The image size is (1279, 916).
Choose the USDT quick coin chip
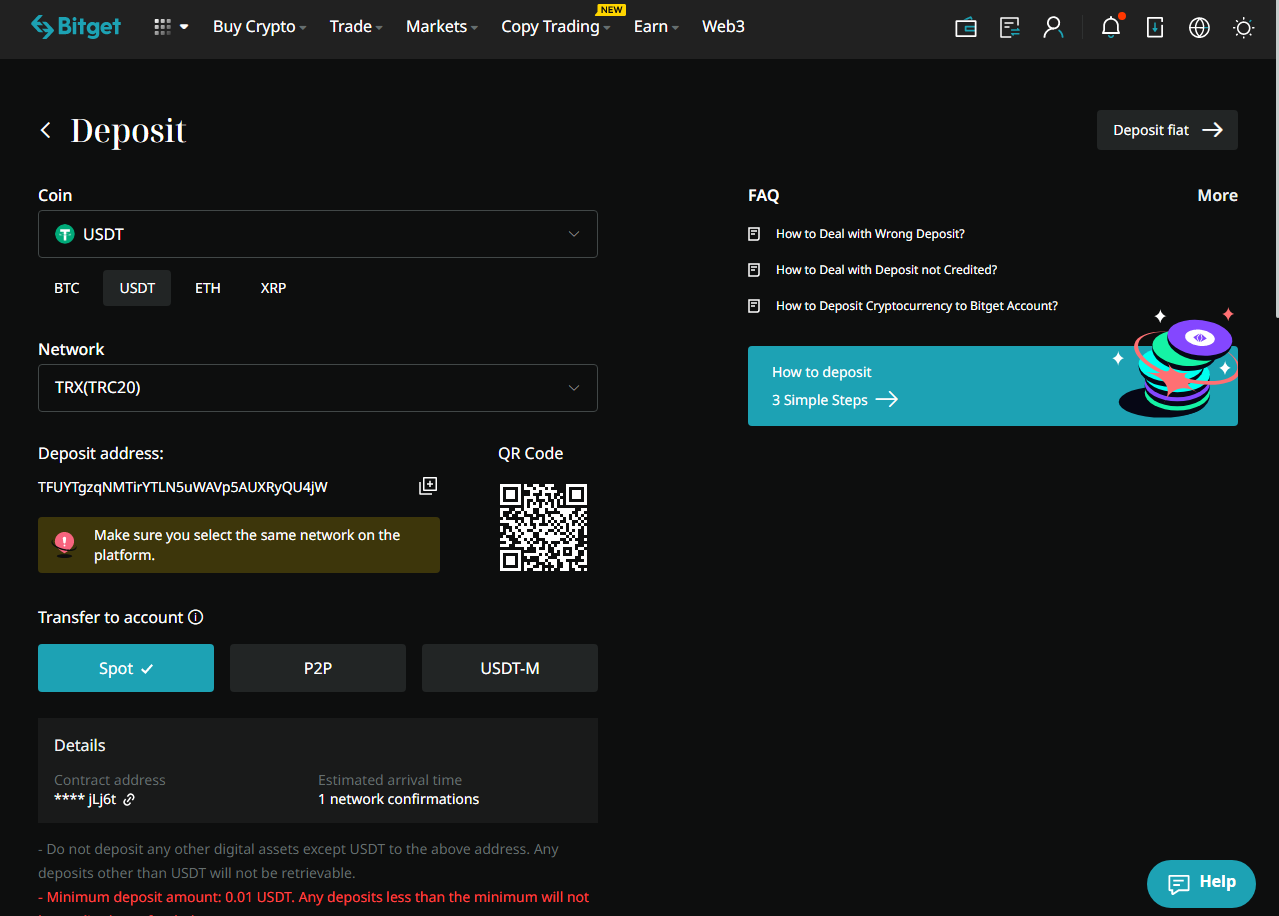(x=138, y=288)
